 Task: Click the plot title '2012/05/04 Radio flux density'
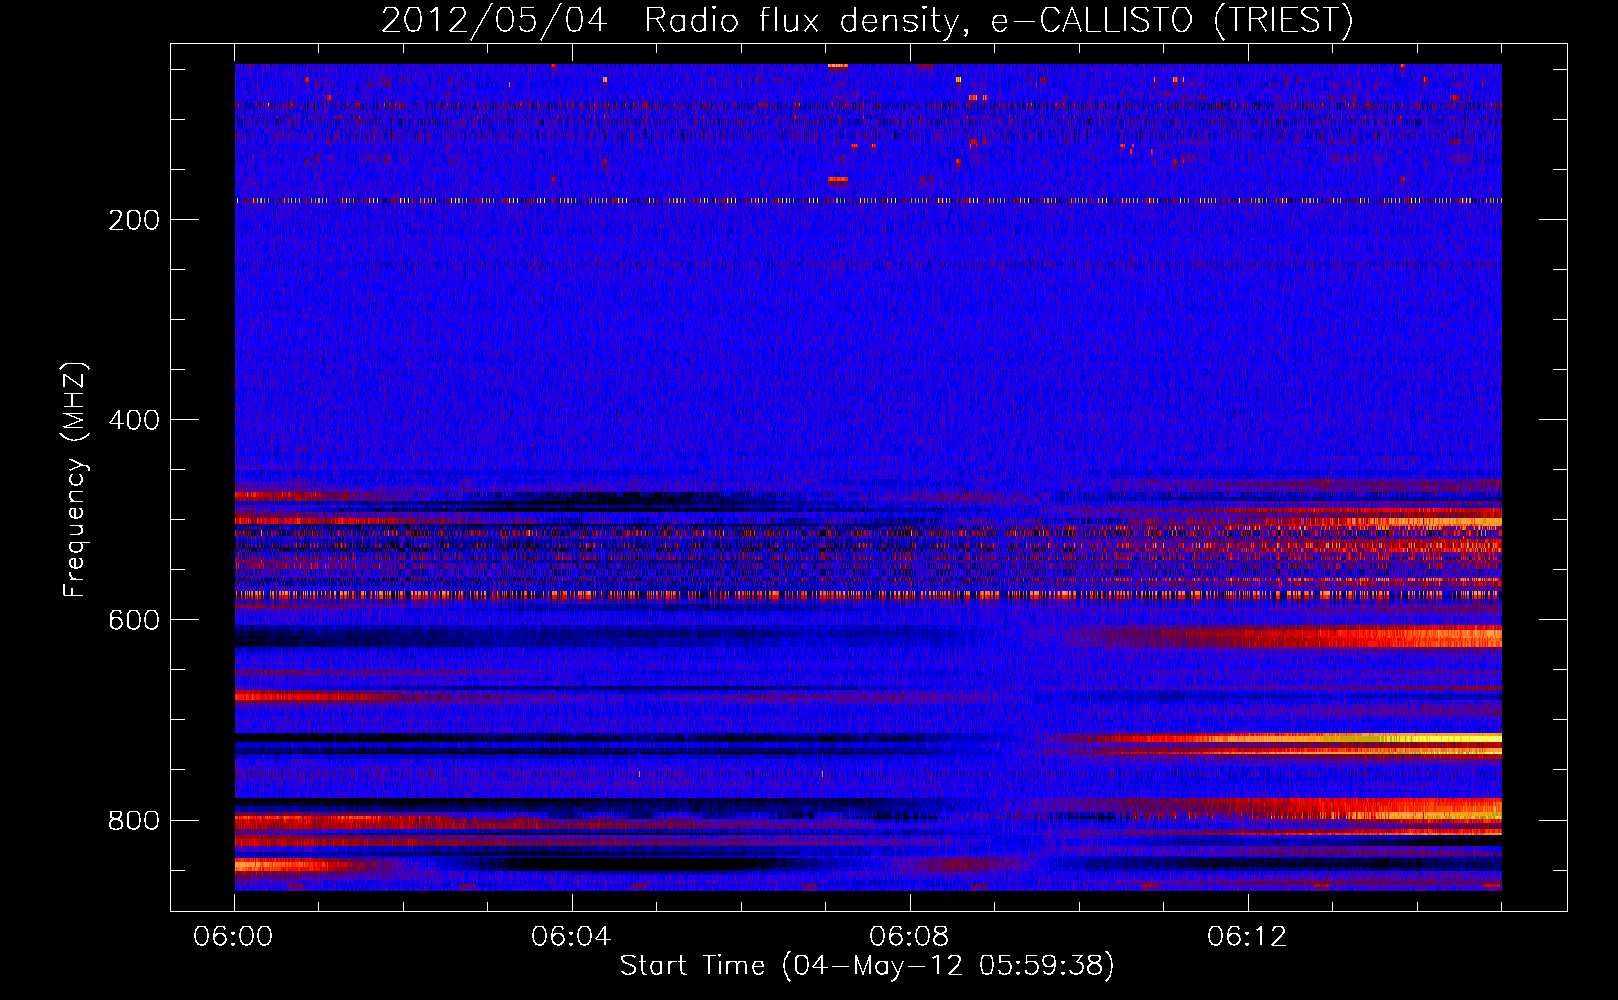867,21
